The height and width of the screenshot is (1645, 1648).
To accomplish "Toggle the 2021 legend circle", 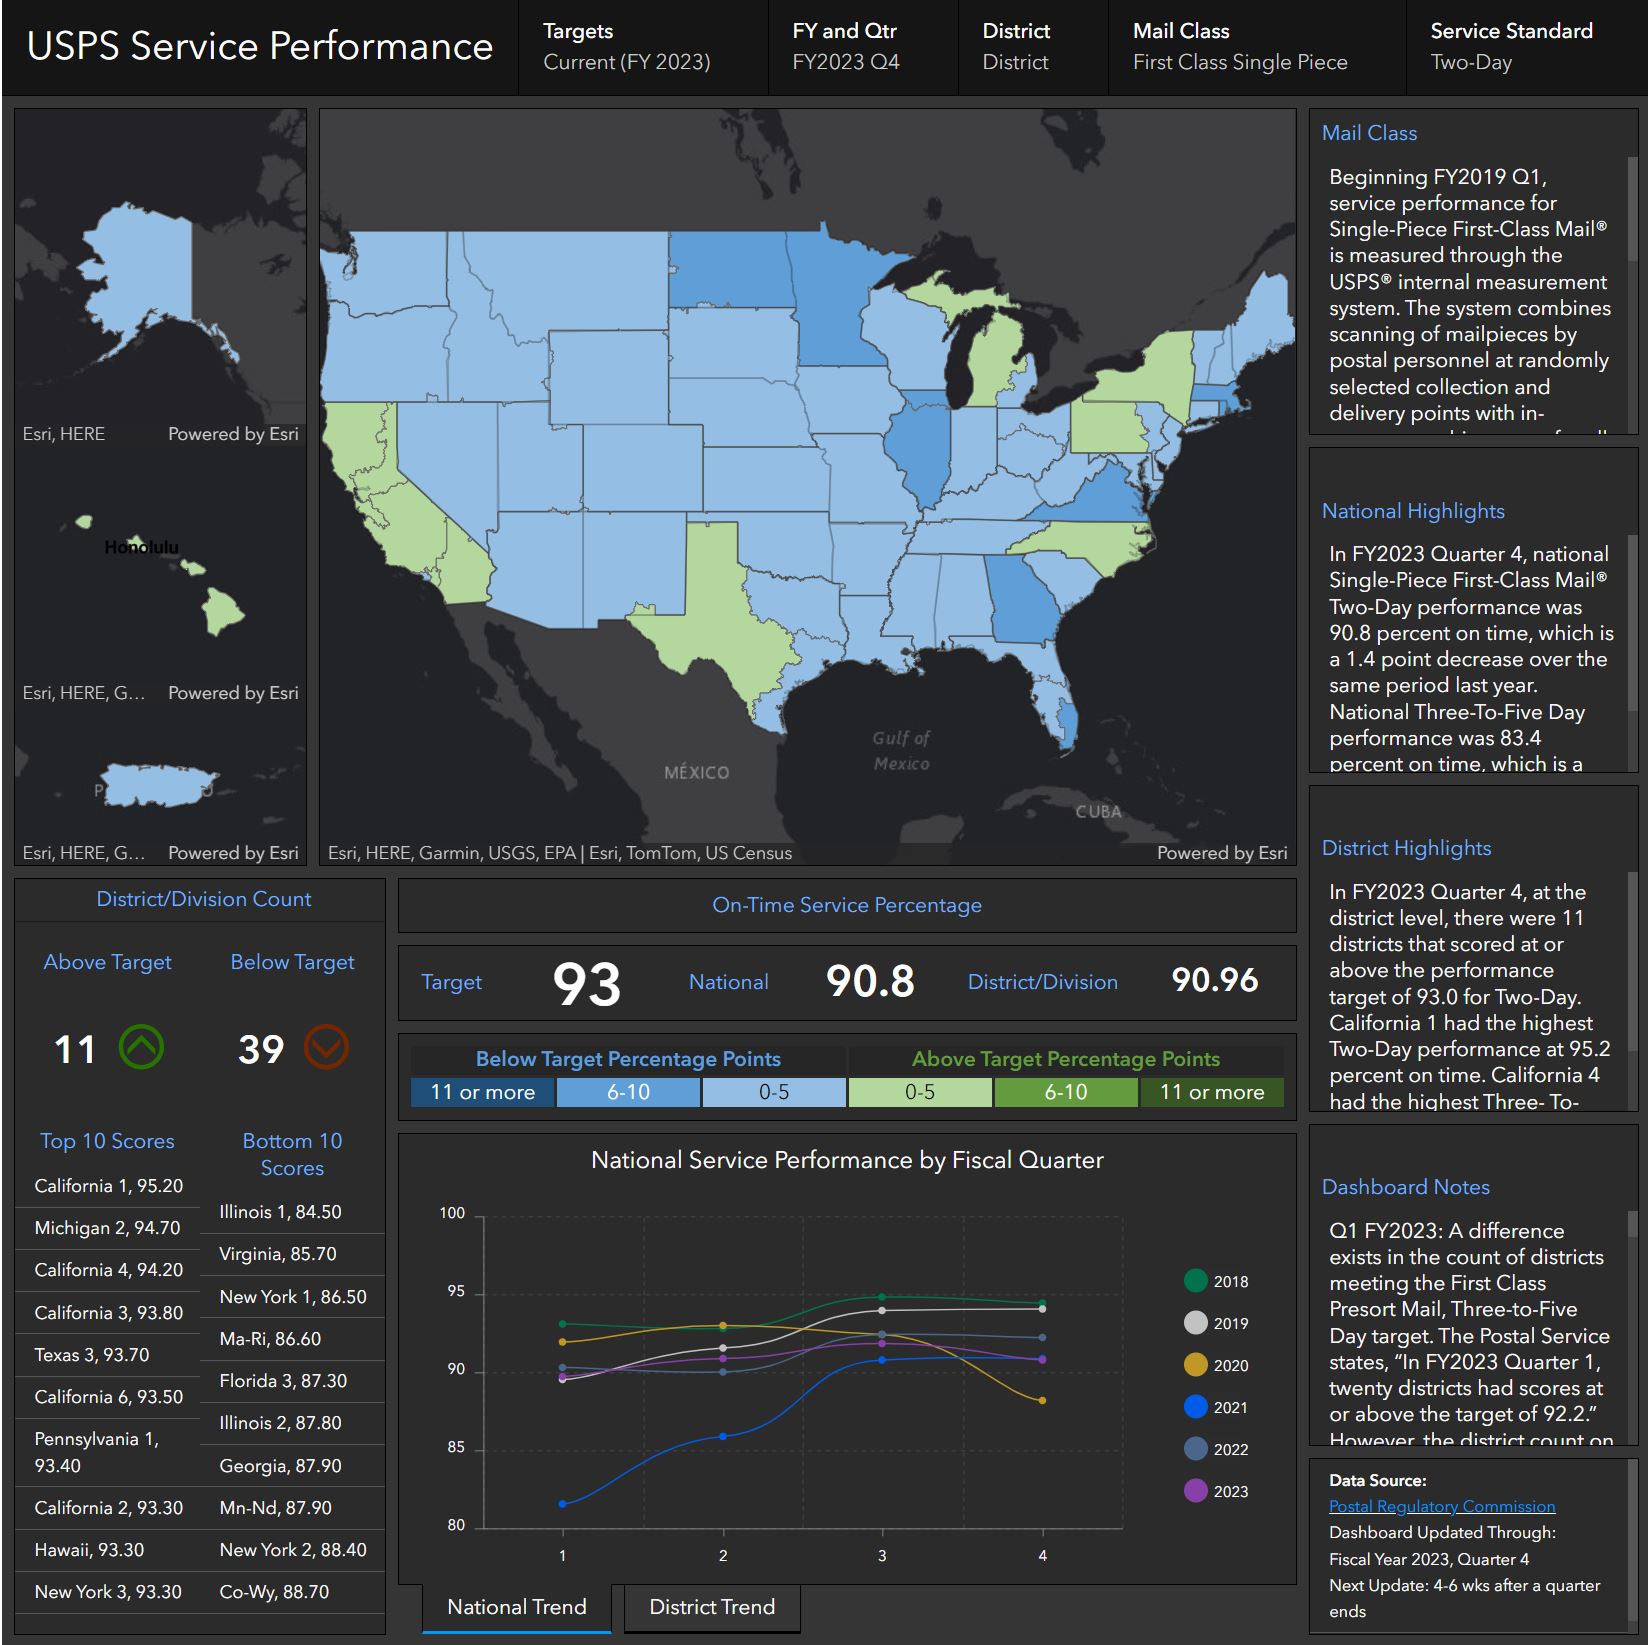I will click(1195, 1407).
